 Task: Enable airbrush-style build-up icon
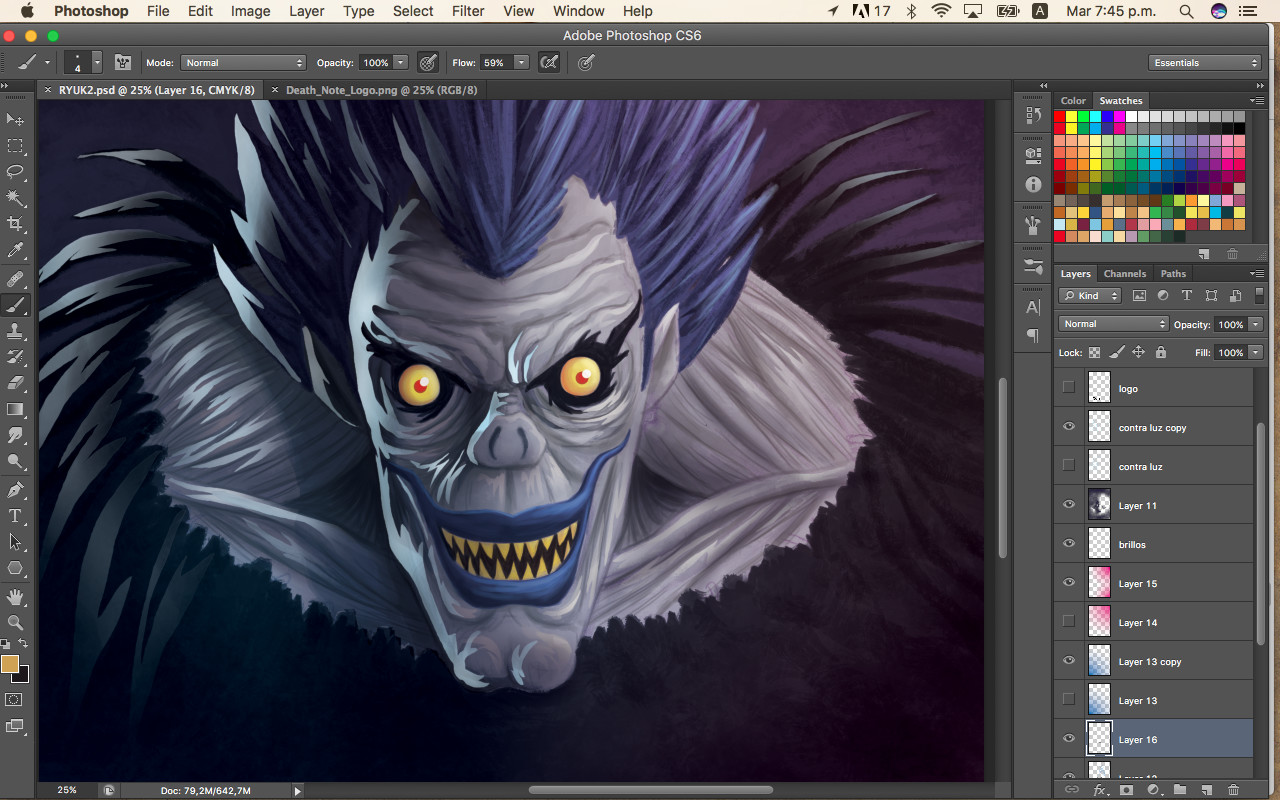pyautogui.click(x=548, y=62)
